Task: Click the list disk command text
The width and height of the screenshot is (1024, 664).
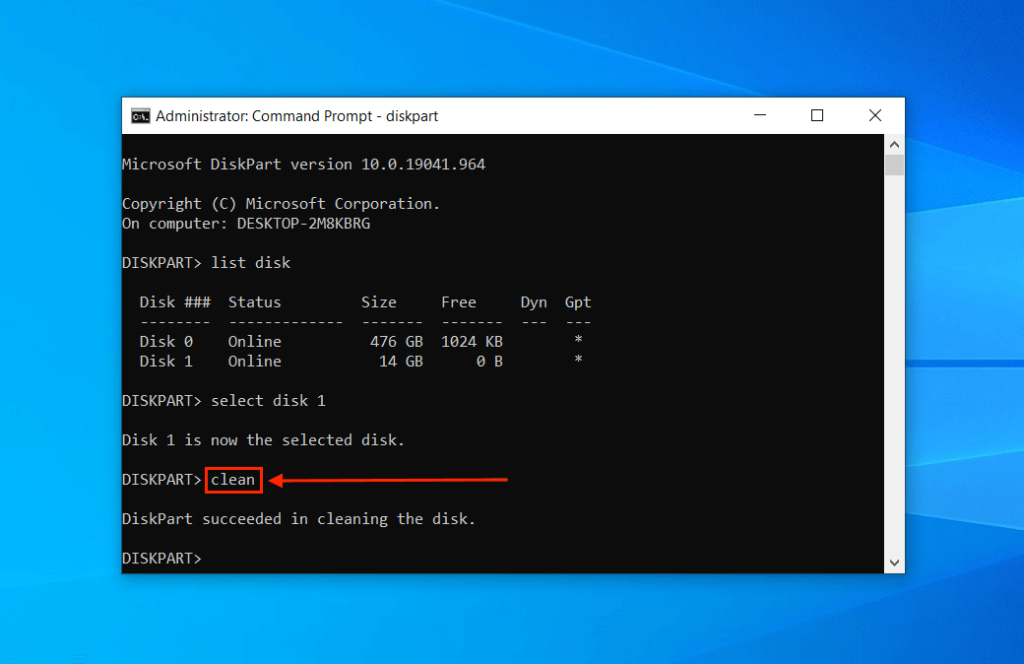Action: click(x=251, y=262)
